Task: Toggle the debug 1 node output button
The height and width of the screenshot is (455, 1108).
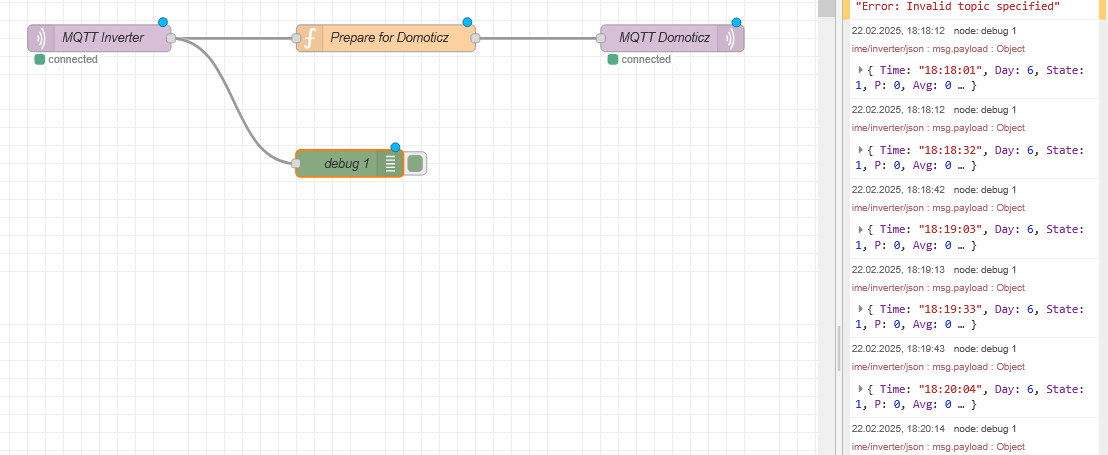Action: click(416, 163)
